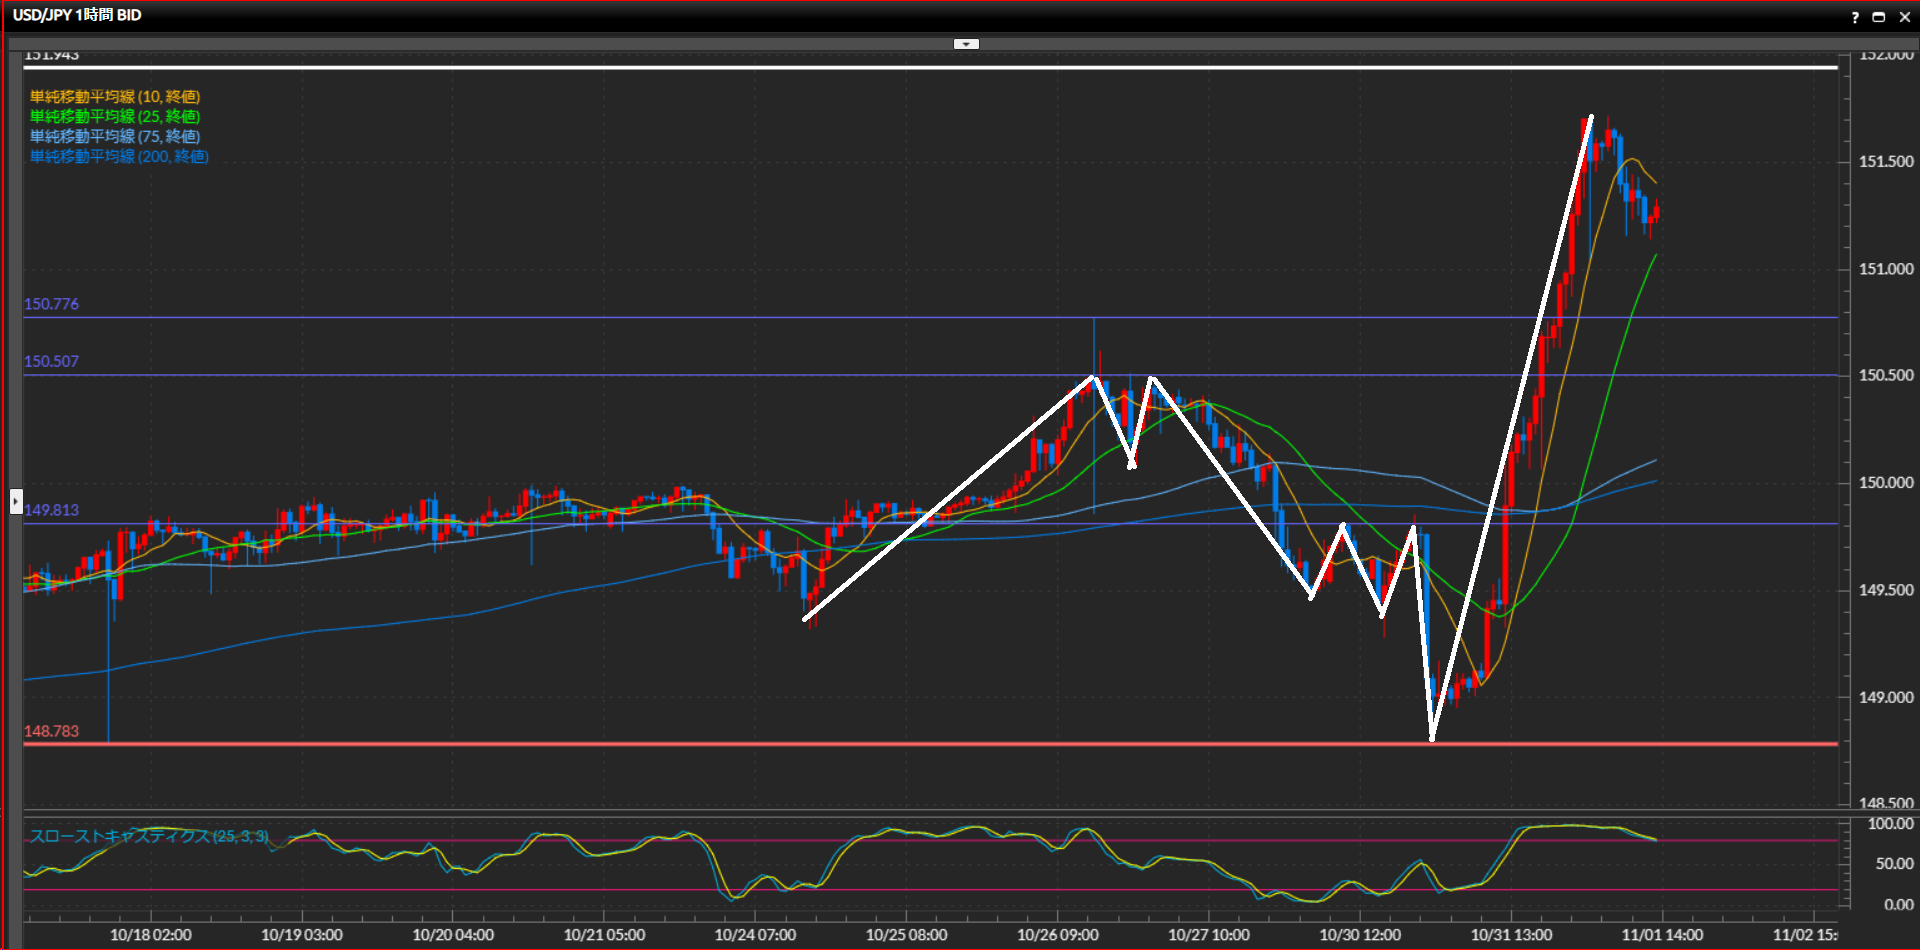Select the green 単純移動平均線 (25, 終値) label

point(115,117)
